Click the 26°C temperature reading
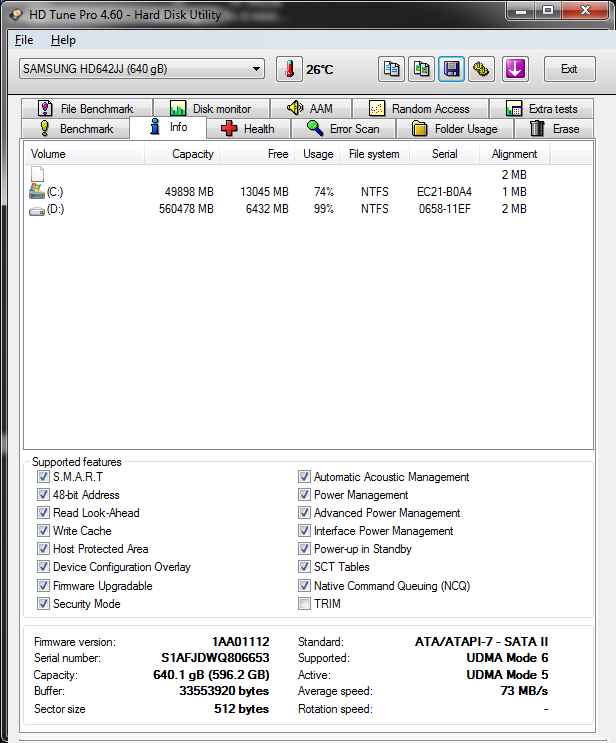Viewport: 616px width, 743px height. (x=319, y=70)
